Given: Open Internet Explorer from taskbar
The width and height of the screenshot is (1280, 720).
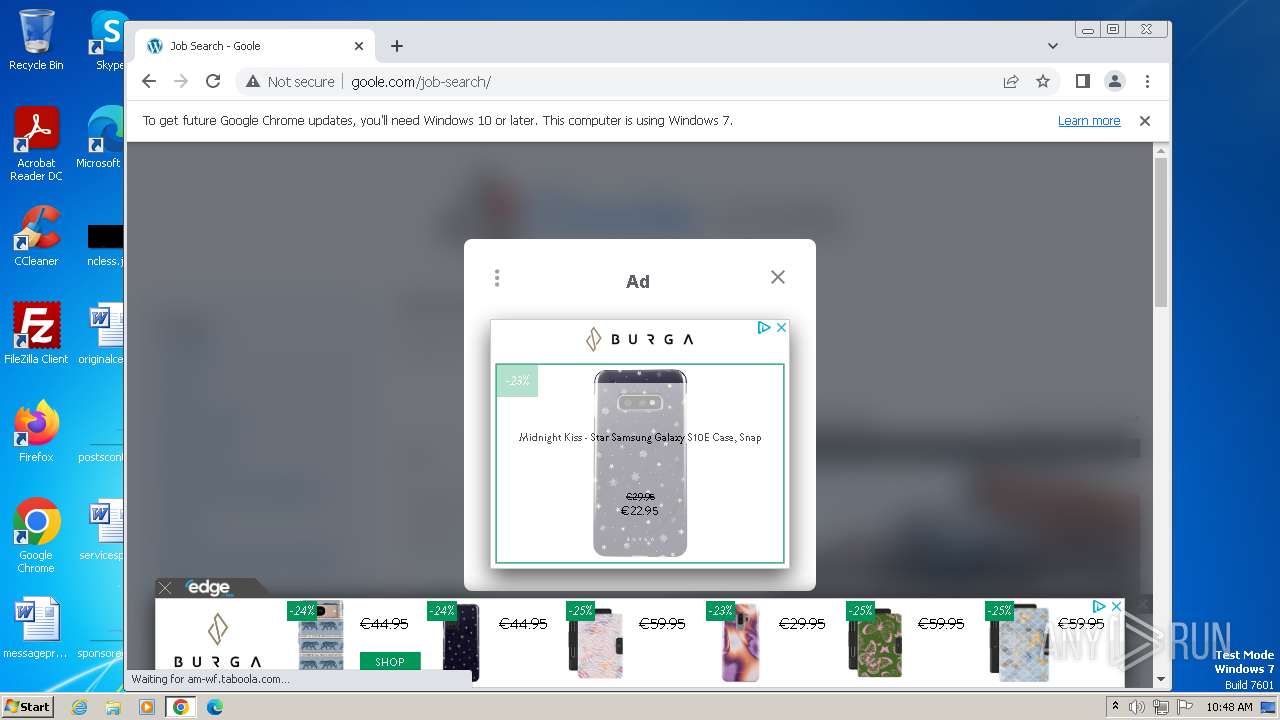Looking at the screenshot, I should 80,707.
